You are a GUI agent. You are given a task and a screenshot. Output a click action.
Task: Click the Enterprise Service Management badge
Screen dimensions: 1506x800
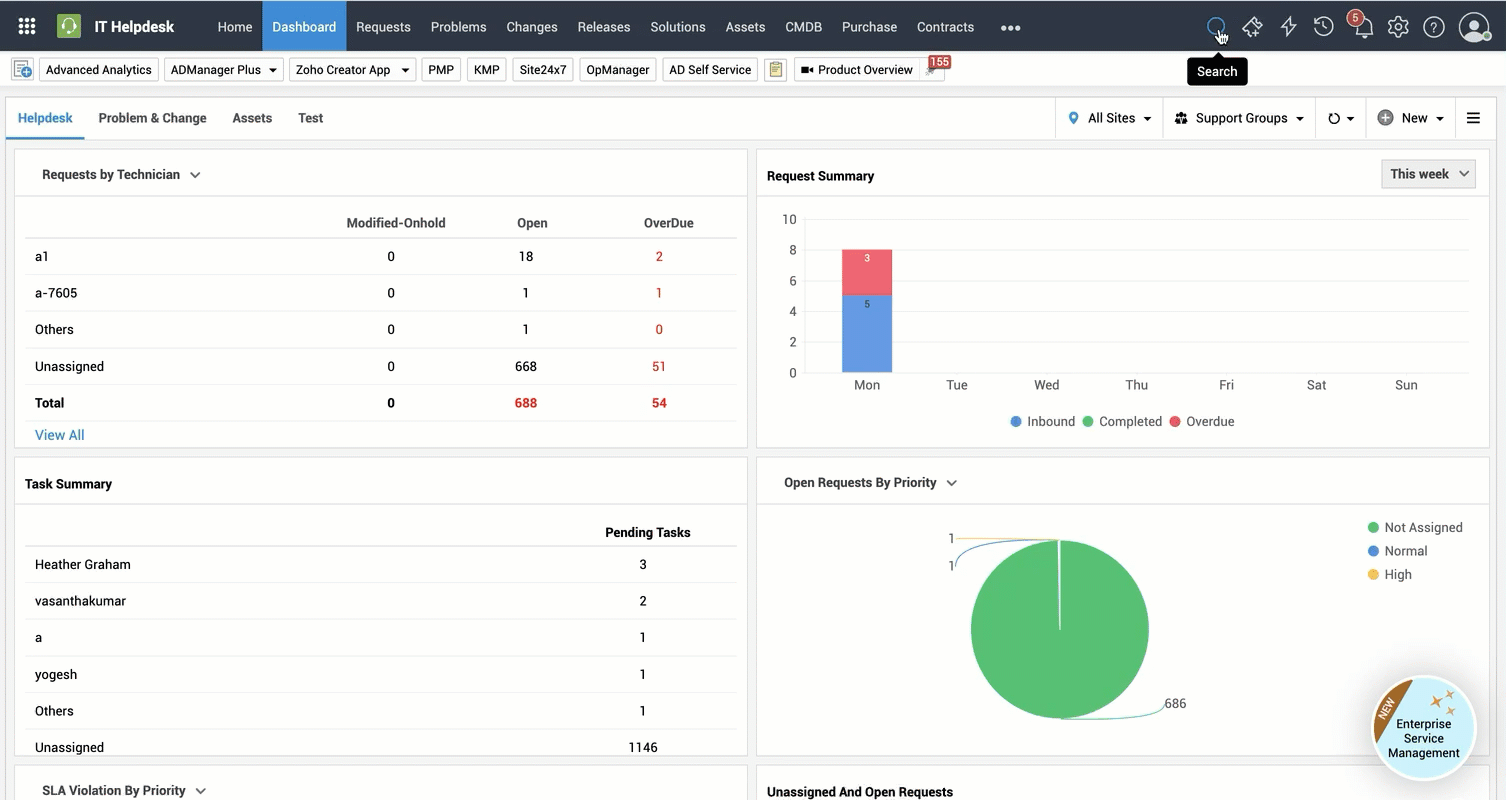pos(1423,727)
